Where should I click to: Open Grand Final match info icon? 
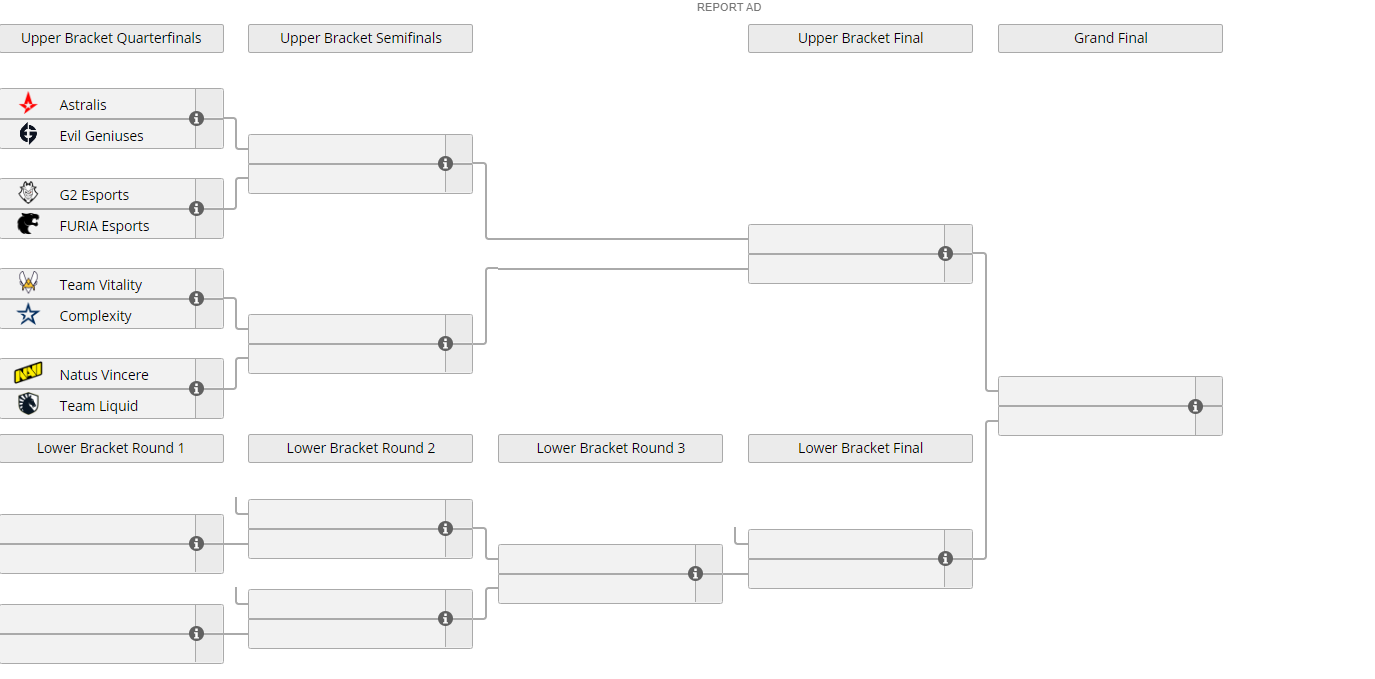tap(1195, 406)
